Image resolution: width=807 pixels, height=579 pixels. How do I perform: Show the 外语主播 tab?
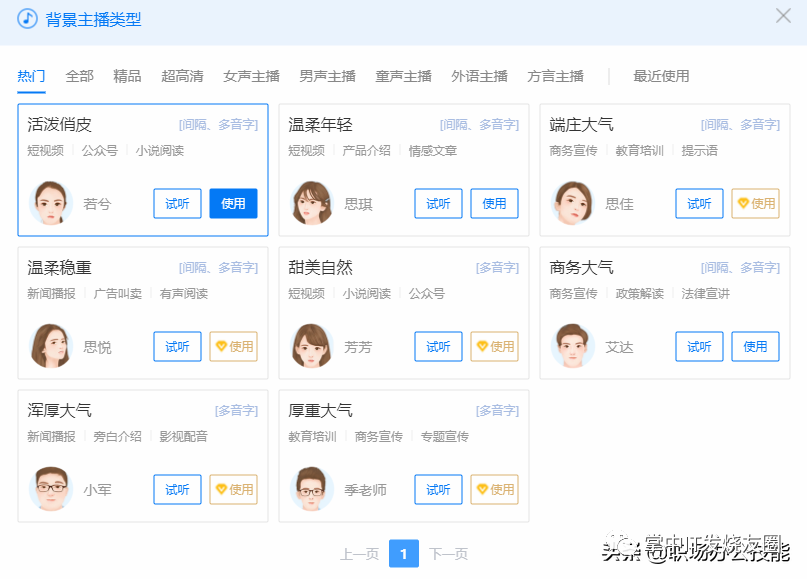(479, 76)
